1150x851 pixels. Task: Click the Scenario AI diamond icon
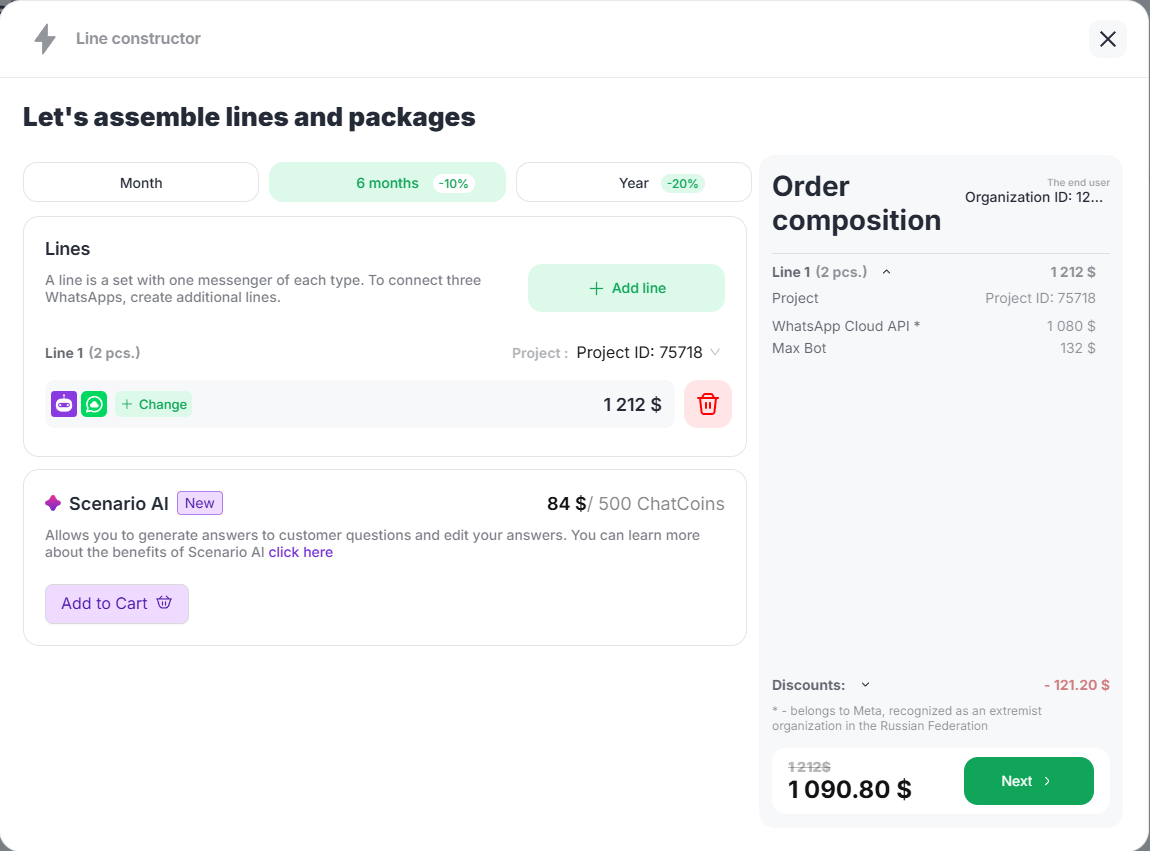(x=53, y=503)
